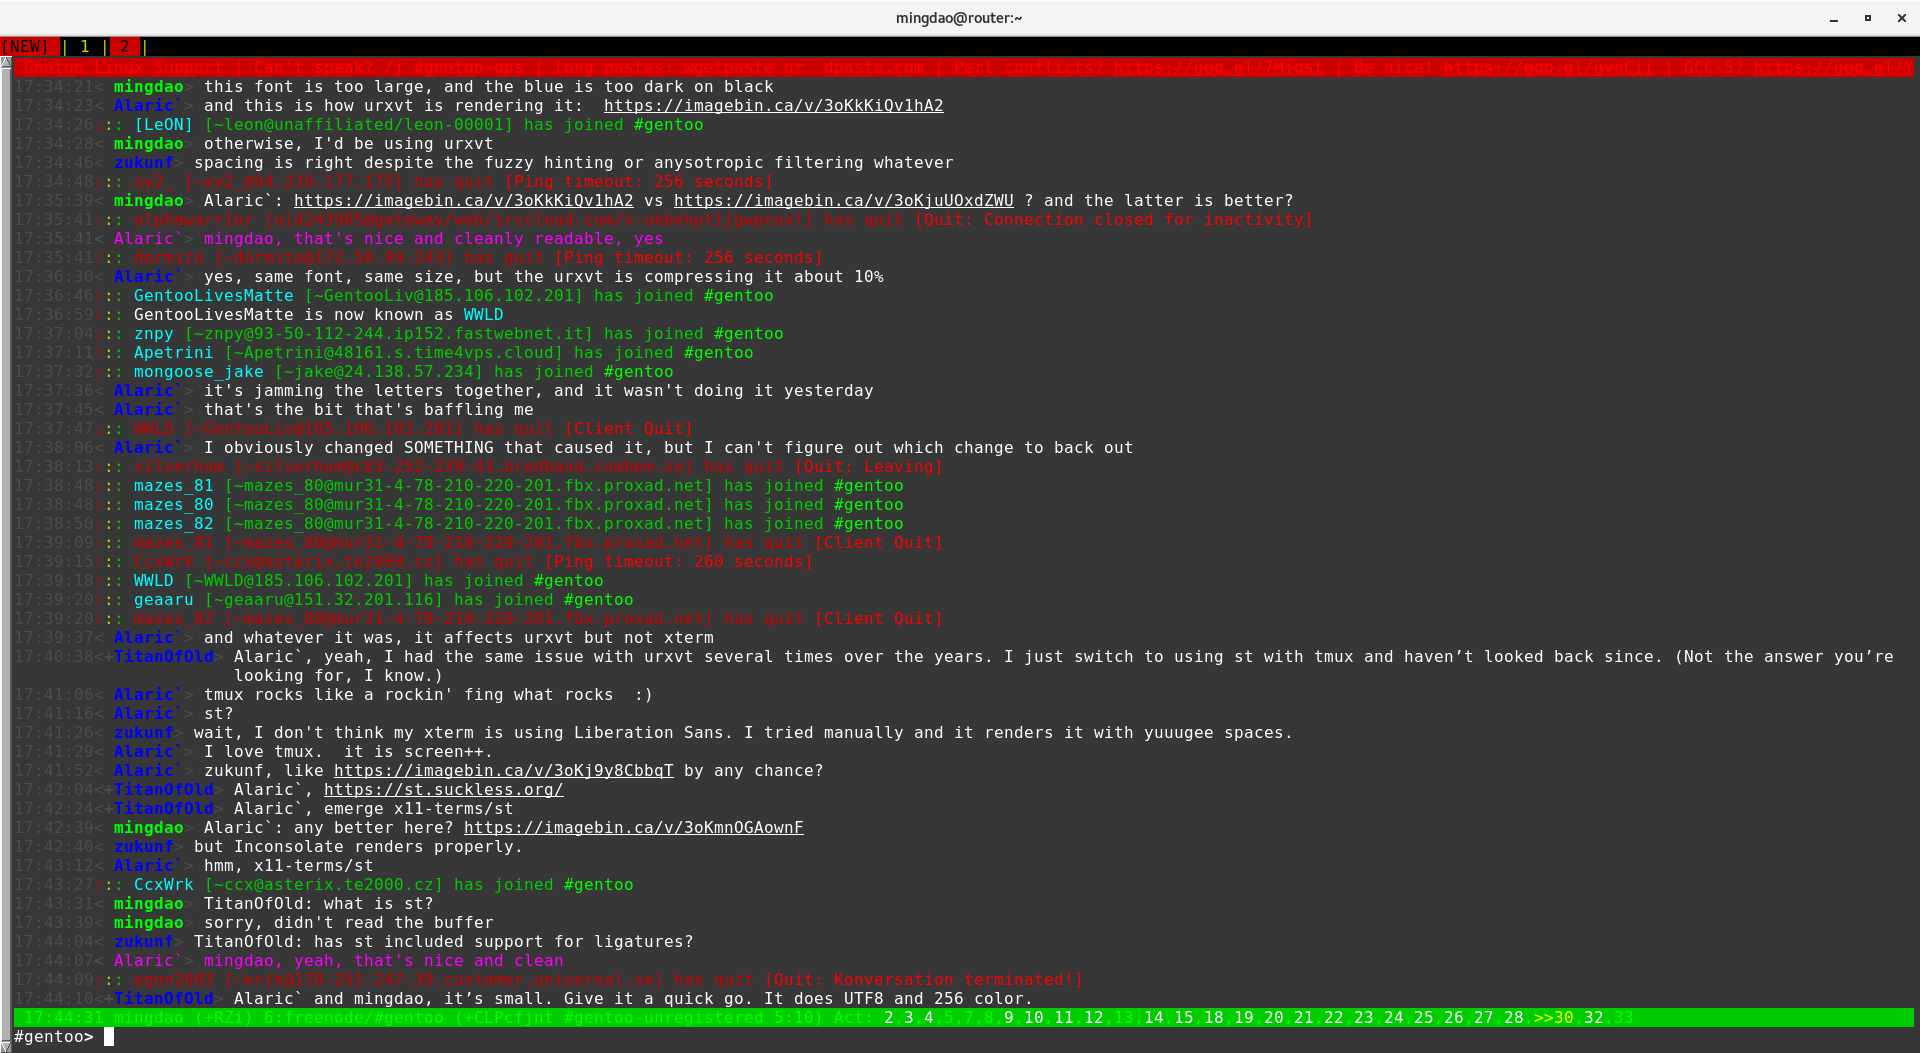Screen dimensions: 1920x1053
Task: Click nick mazes_80 join line
Action: [174, 505]
